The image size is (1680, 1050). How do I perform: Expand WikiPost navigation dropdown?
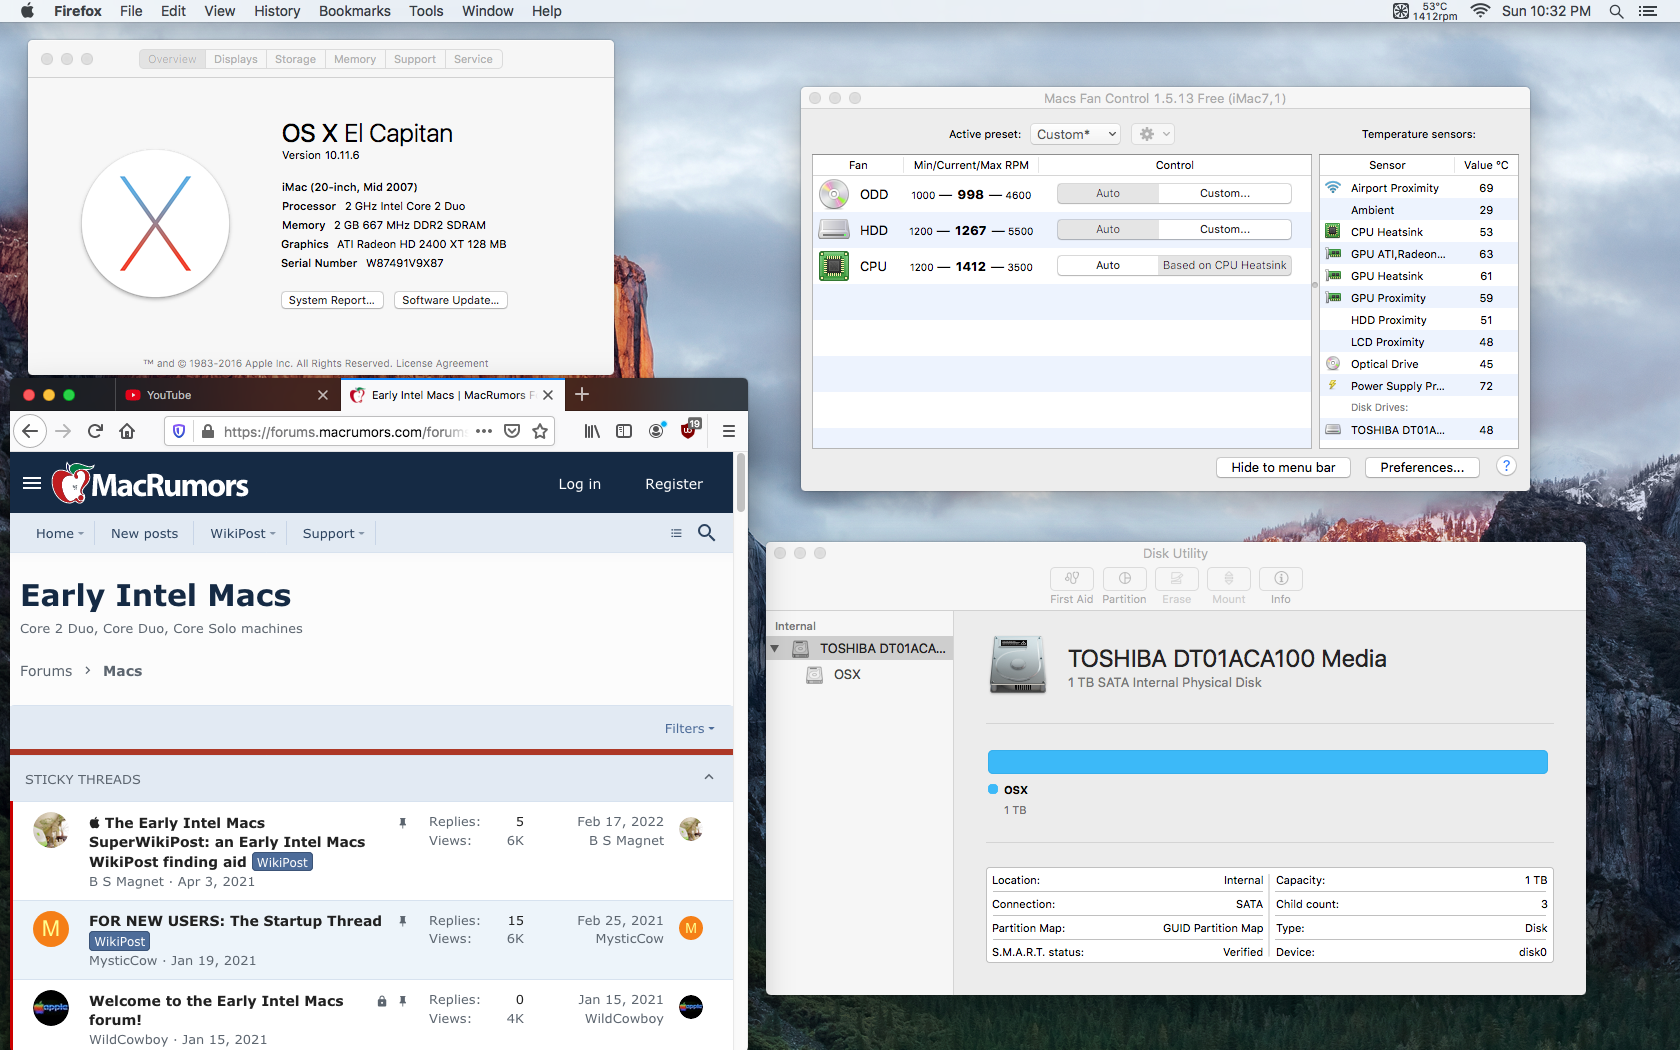pos(243,534)
